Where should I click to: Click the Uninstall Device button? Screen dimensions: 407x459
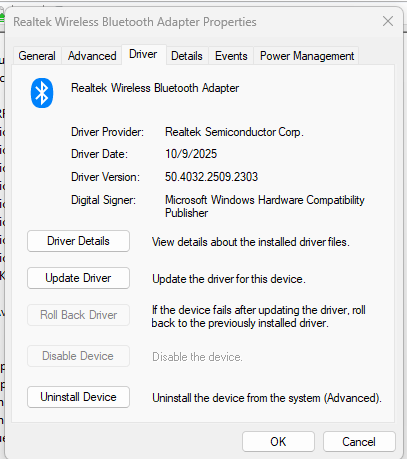click(78, 397)
